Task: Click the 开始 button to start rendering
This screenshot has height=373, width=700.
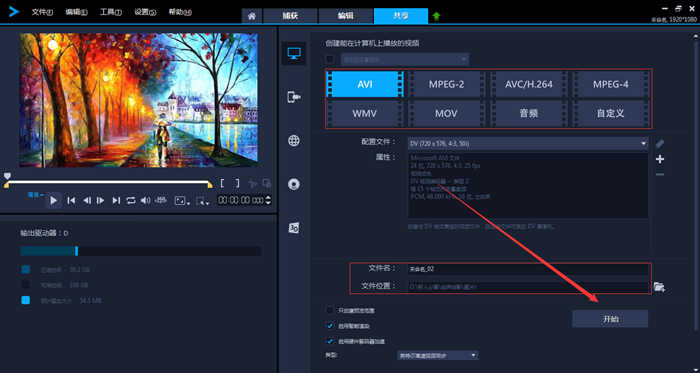Action: (610, 319)
